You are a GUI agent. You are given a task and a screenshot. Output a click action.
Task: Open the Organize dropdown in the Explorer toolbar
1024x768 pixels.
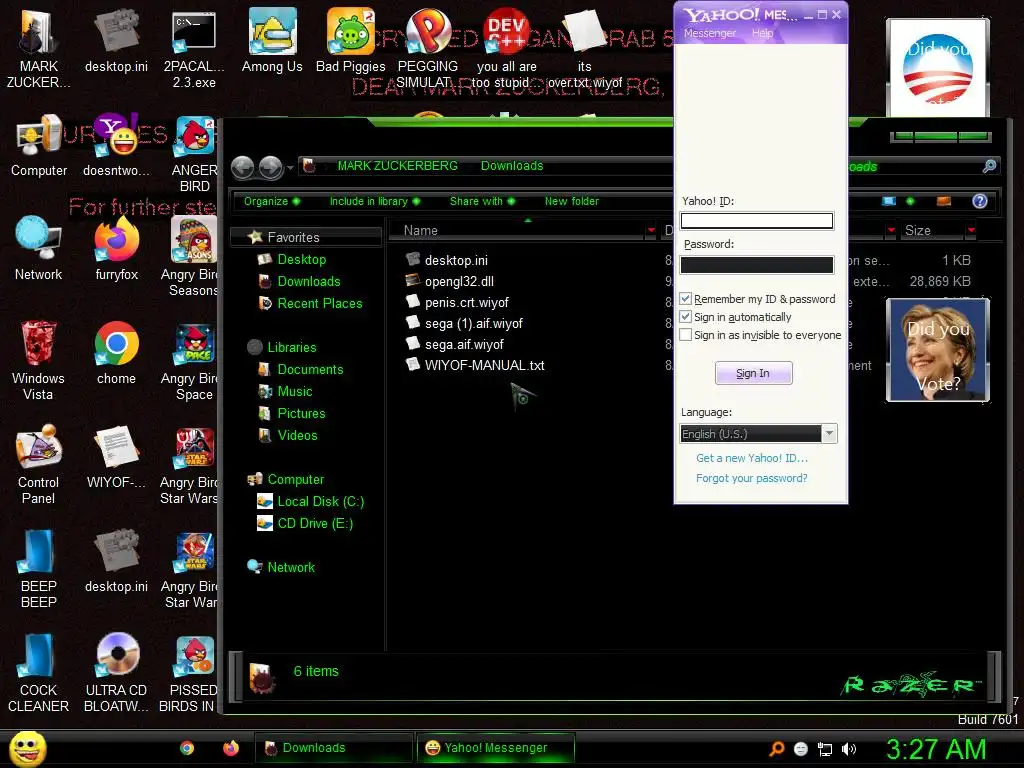[272, 201]
